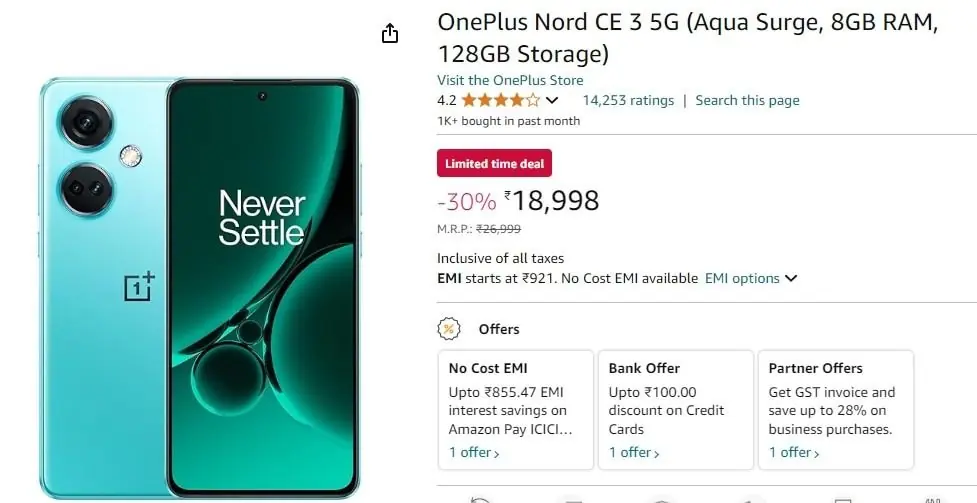Click the Search this page link
Screen dimensions: 977x503
747,100
